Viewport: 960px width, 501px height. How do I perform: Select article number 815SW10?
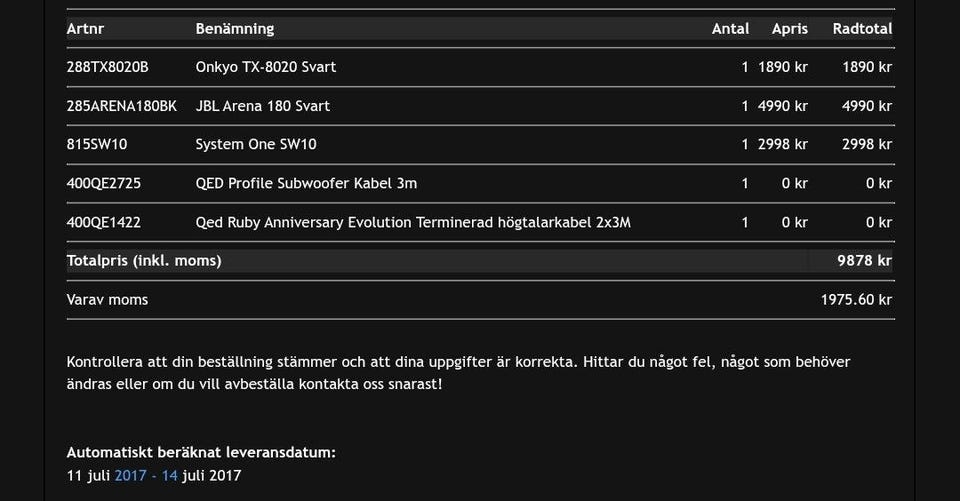coord(97,144)
